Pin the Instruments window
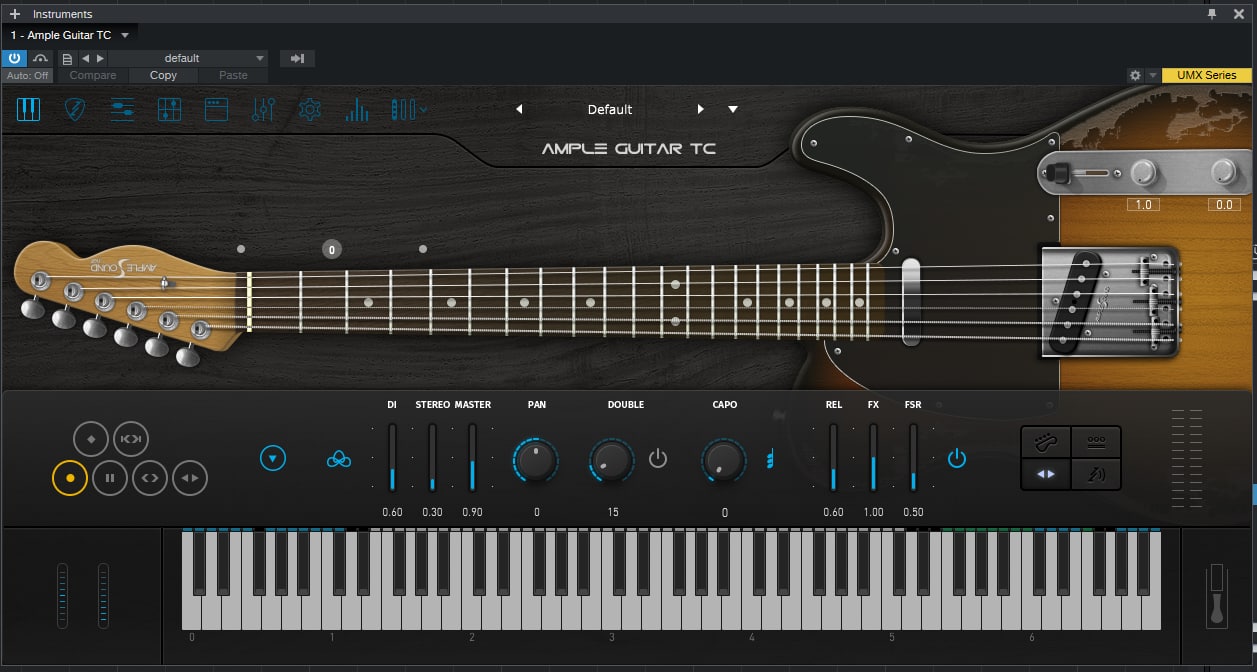 [1213, 14]
